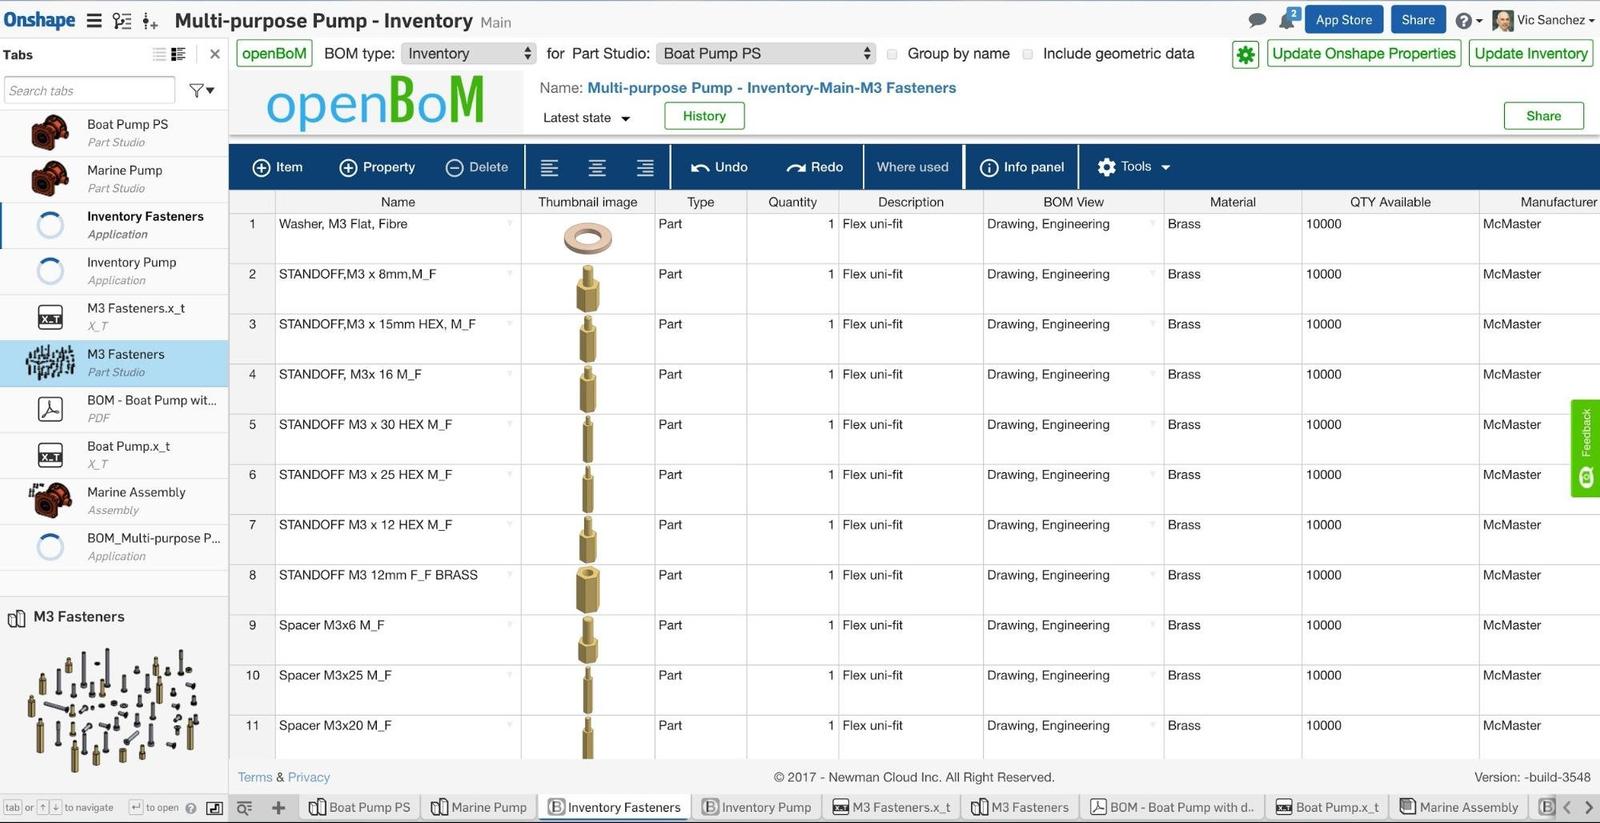Viewport: 1600px width, 823px height.
Task: Click the align left toolbar icon
Action: click(x=549, y=168)
